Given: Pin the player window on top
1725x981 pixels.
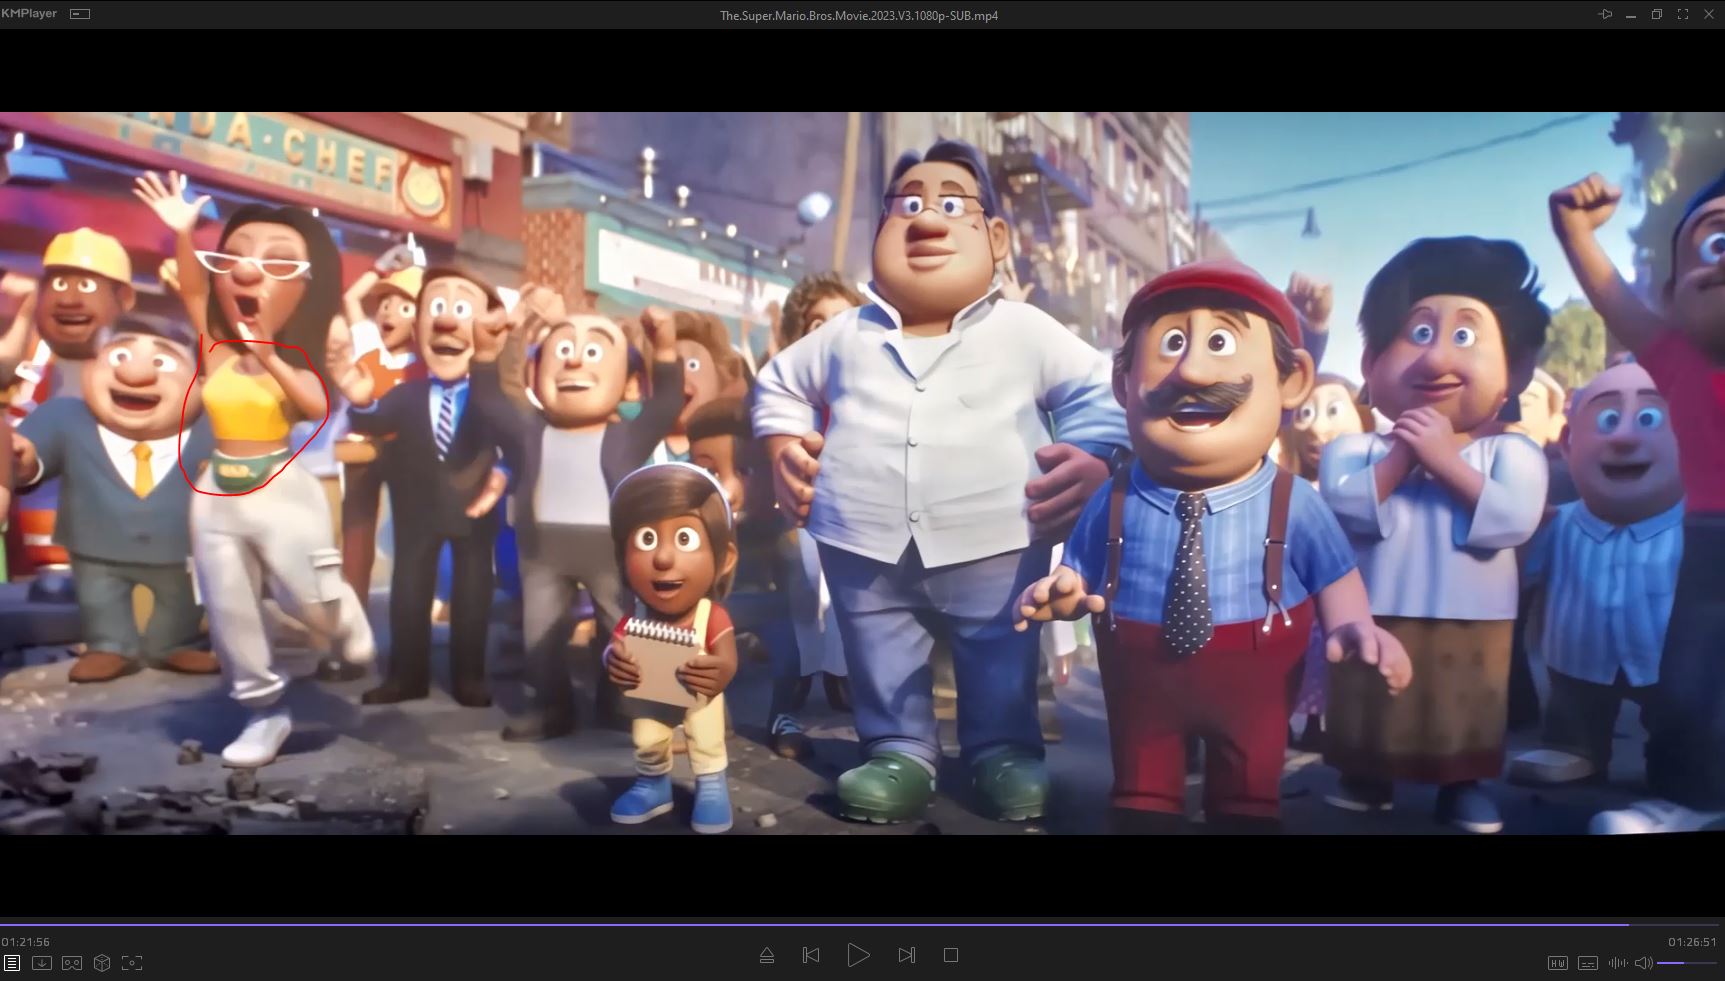Looking at the screenshot, I should pos(1605,14).
